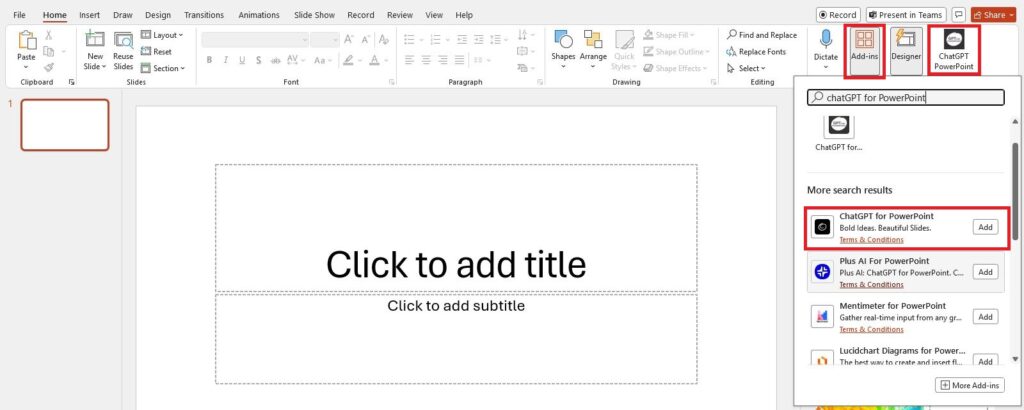The image size is (1024, 410).
Task: Center text in Paragraph group
Action: point(426,60)
